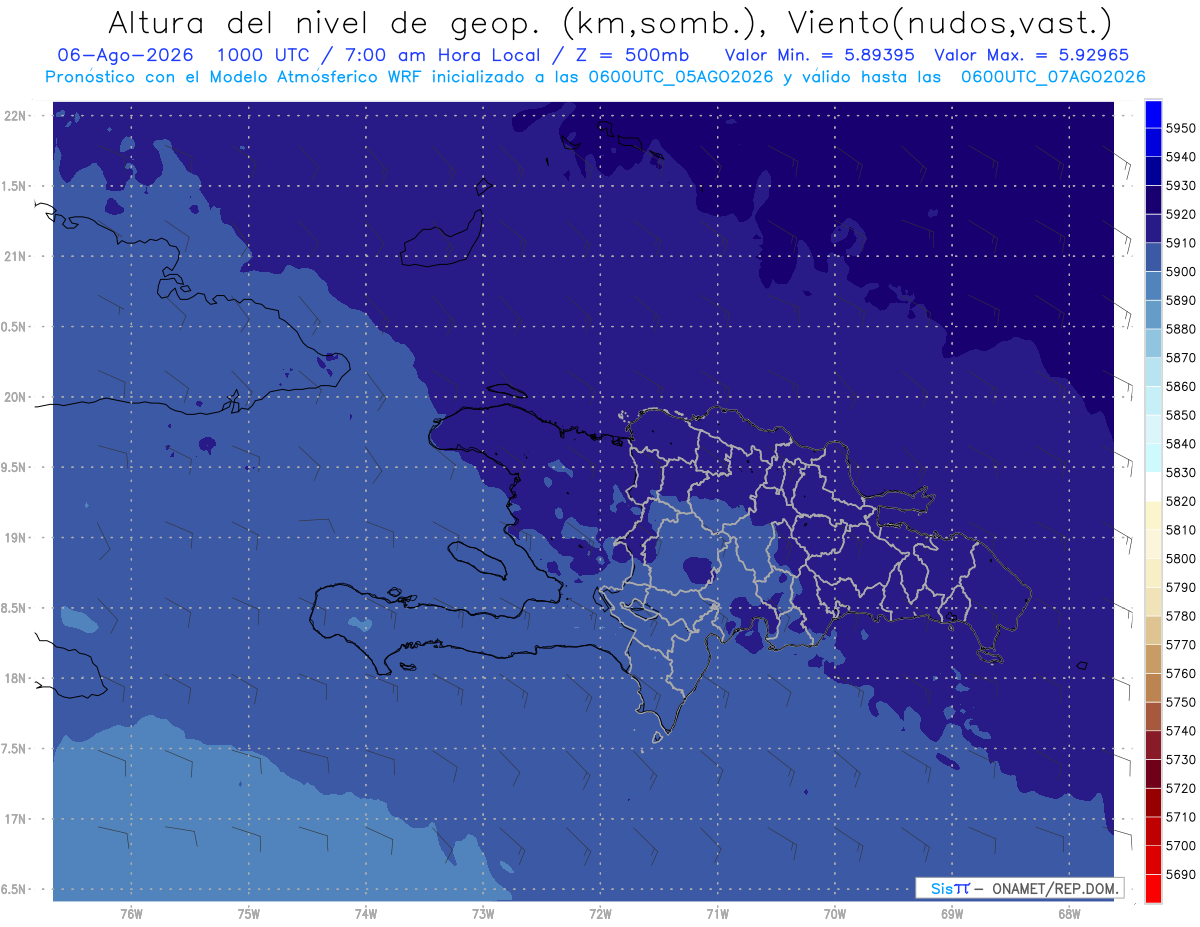Click the longitude label '76W'

(x=131, y=914)
